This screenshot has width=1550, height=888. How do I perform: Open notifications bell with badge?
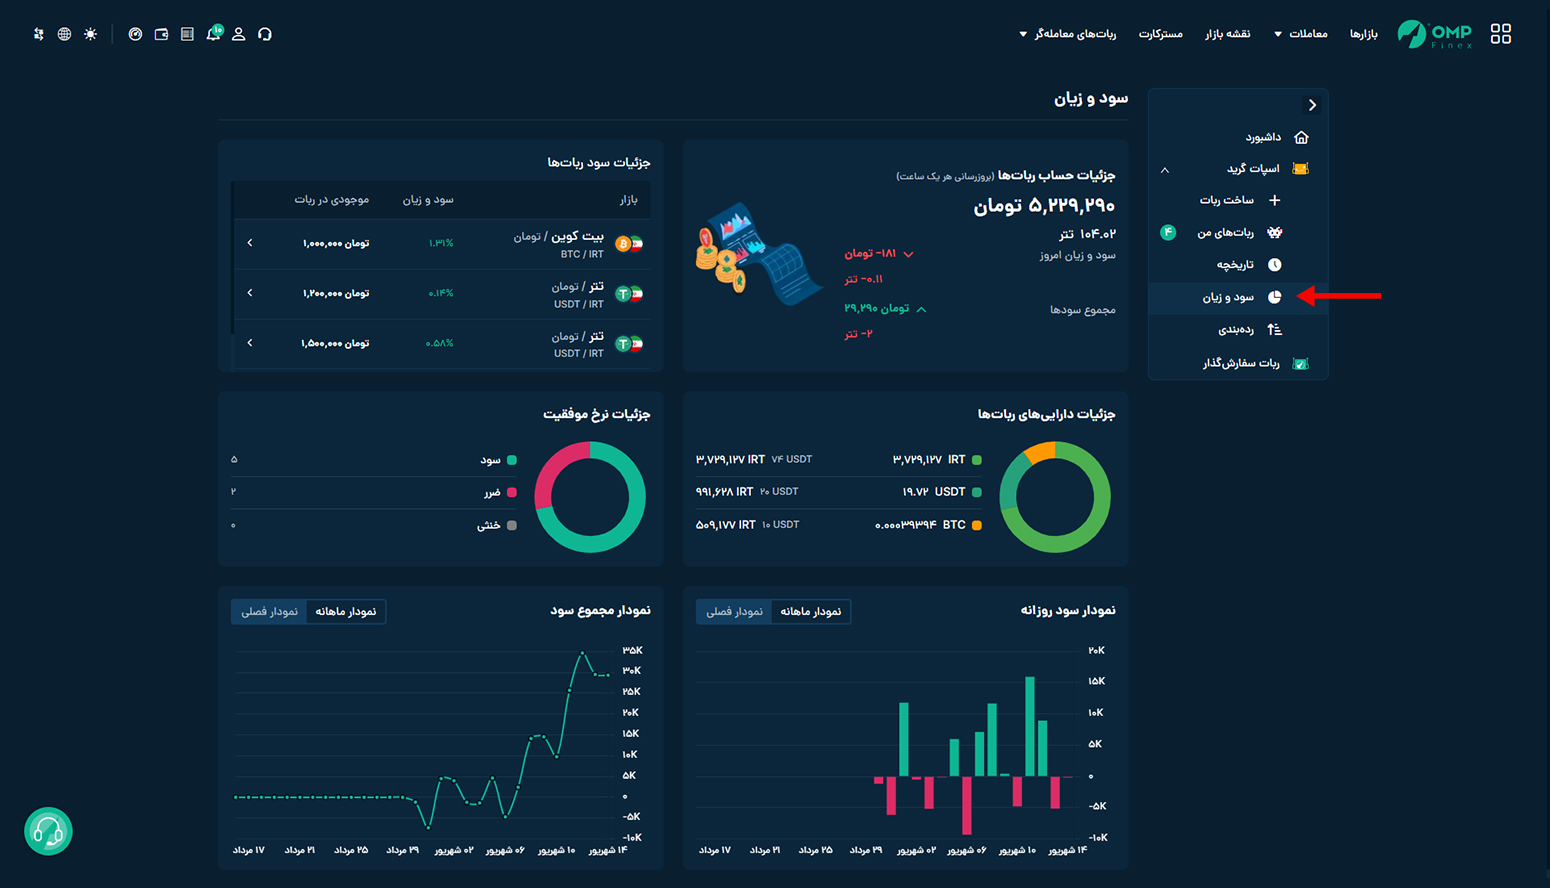click(x=214, y=33)
